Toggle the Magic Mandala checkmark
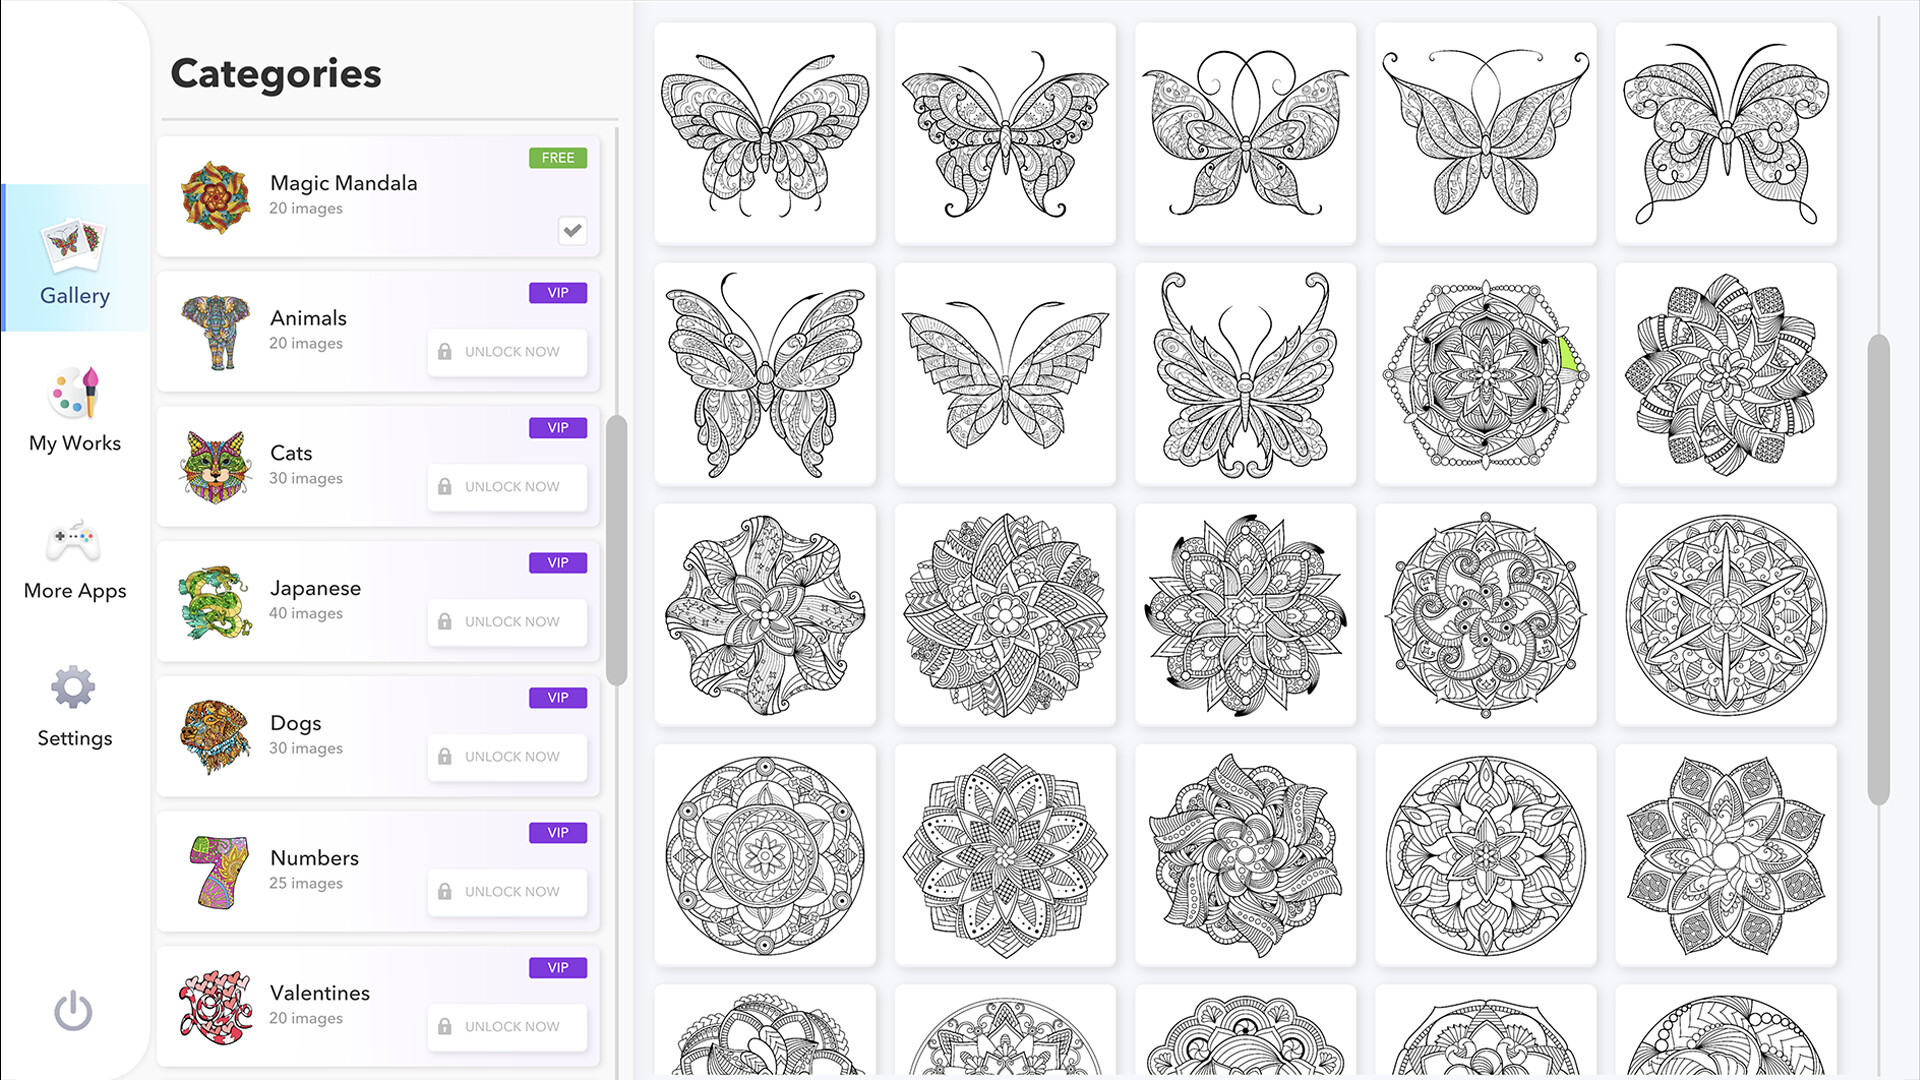The image size is (1920, 1080). tap(572, 231)
